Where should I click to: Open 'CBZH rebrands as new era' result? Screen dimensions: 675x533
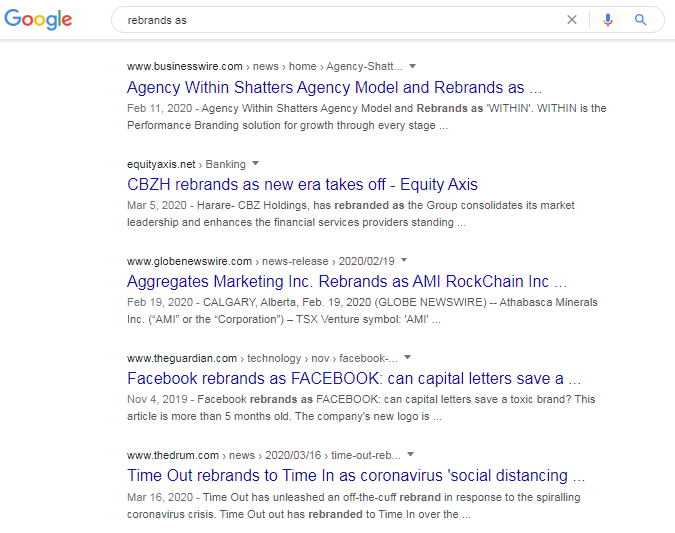click(302, 184)
